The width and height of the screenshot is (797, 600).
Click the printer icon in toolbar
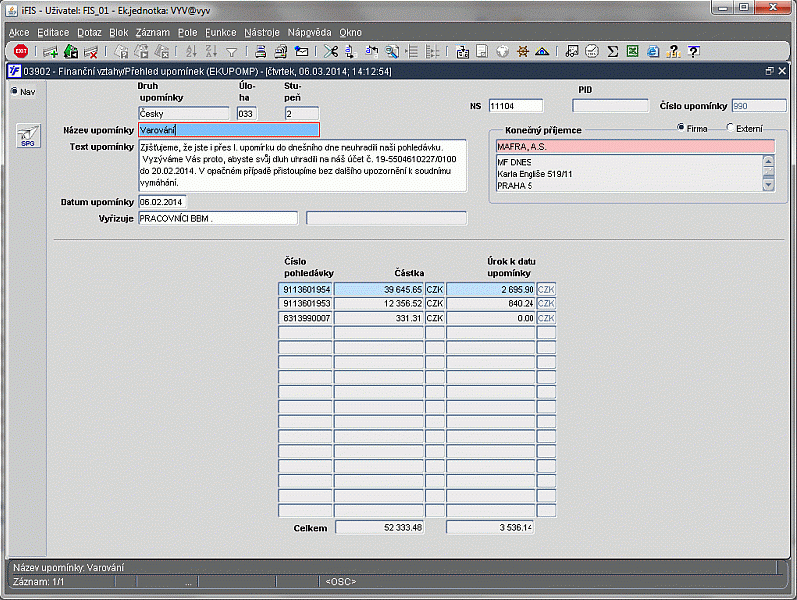[260, 51]
